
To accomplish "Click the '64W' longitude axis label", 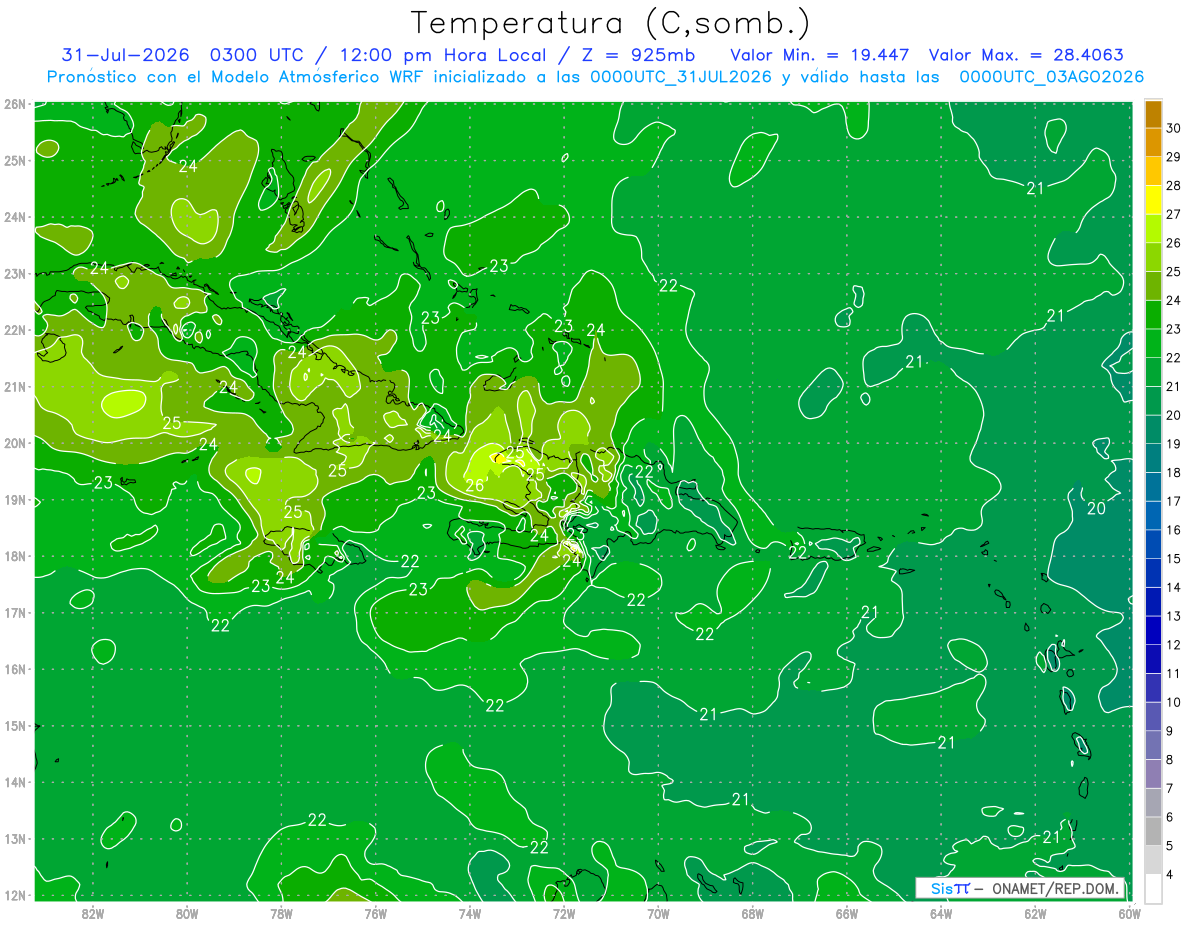I will [941, 912].
